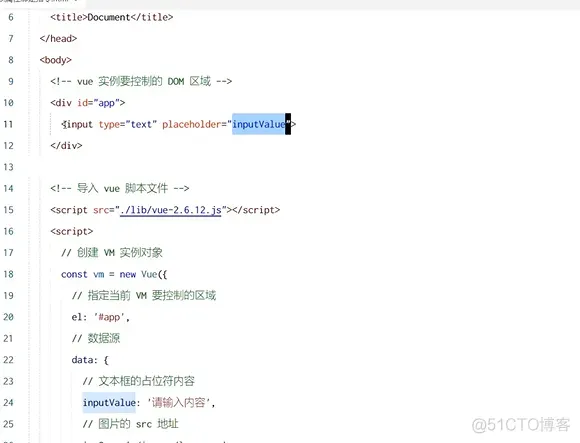580x443 pixels.
Task: Click the inputValue key in data object
Action: 109,402
